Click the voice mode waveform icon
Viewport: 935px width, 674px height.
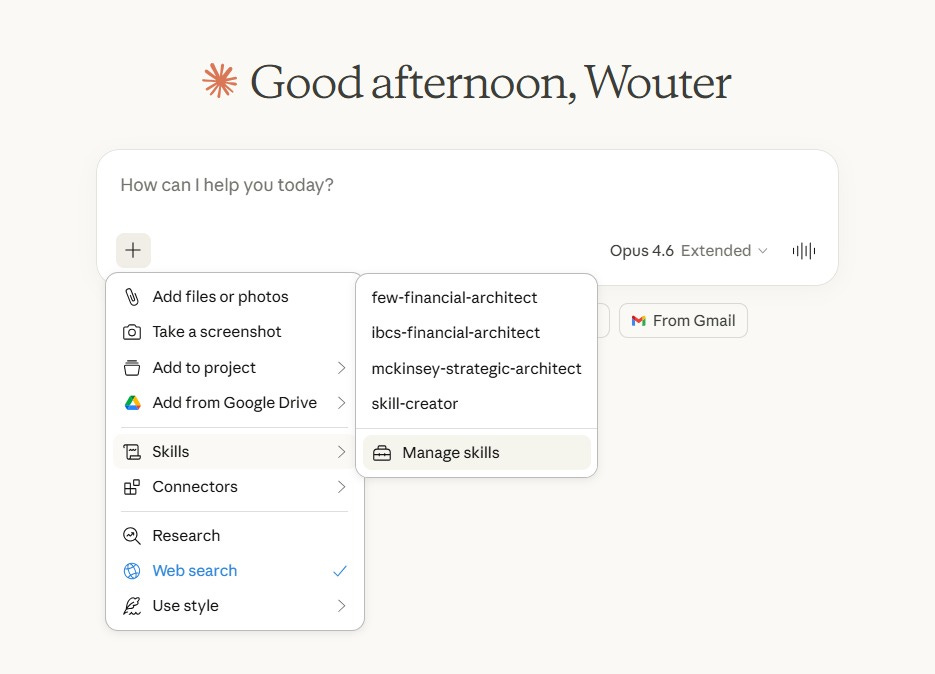(804, 251)
